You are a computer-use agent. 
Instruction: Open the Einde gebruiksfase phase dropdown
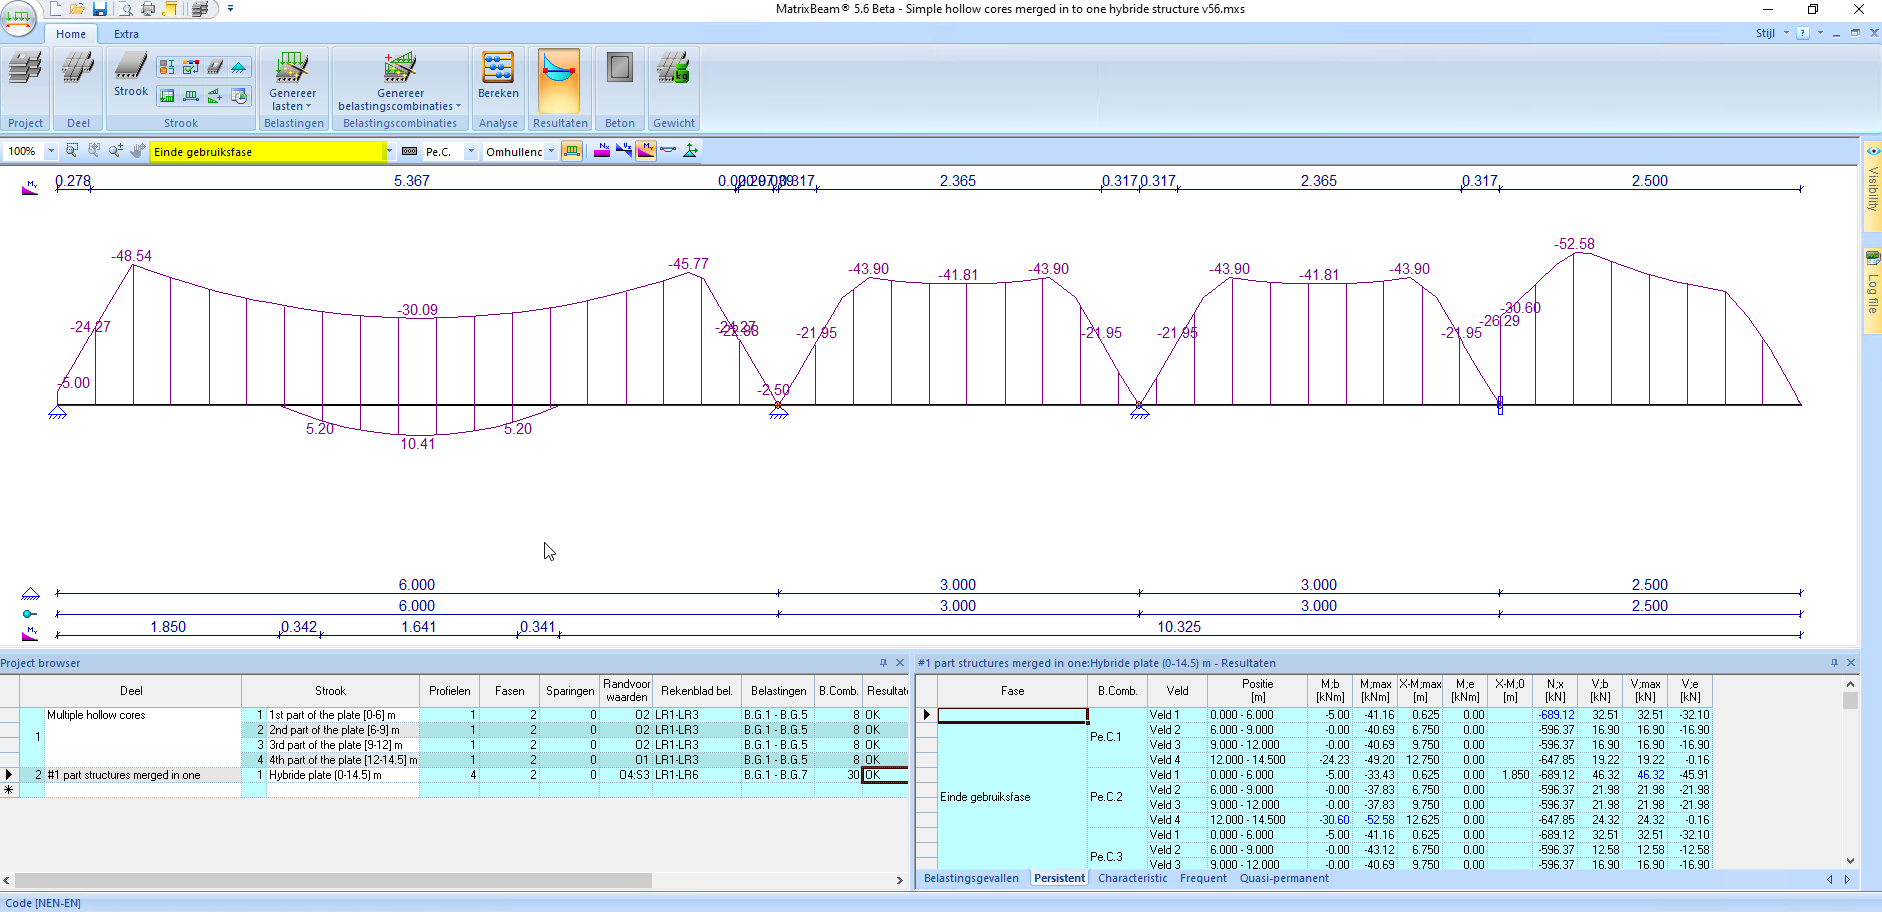(x=389, y=152)
